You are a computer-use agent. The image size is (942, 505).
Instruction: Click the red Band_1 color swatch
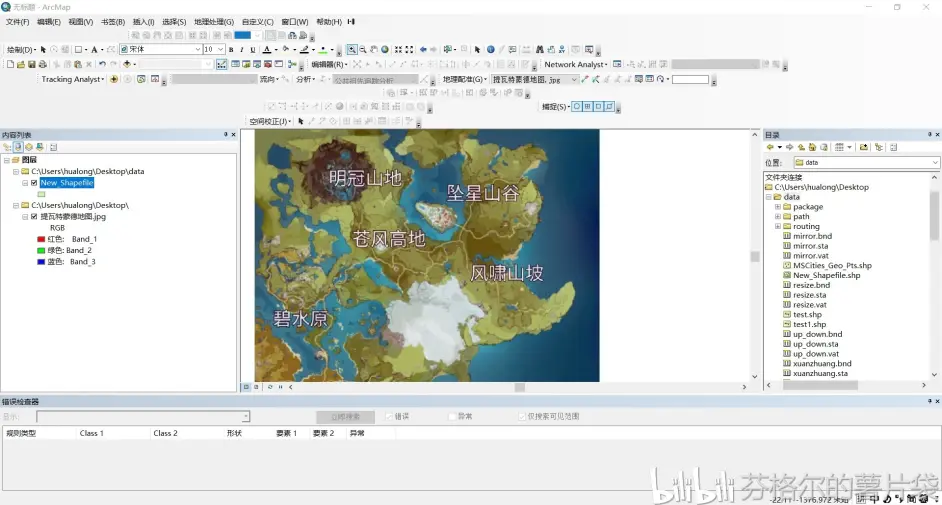(x=41, y=239)
